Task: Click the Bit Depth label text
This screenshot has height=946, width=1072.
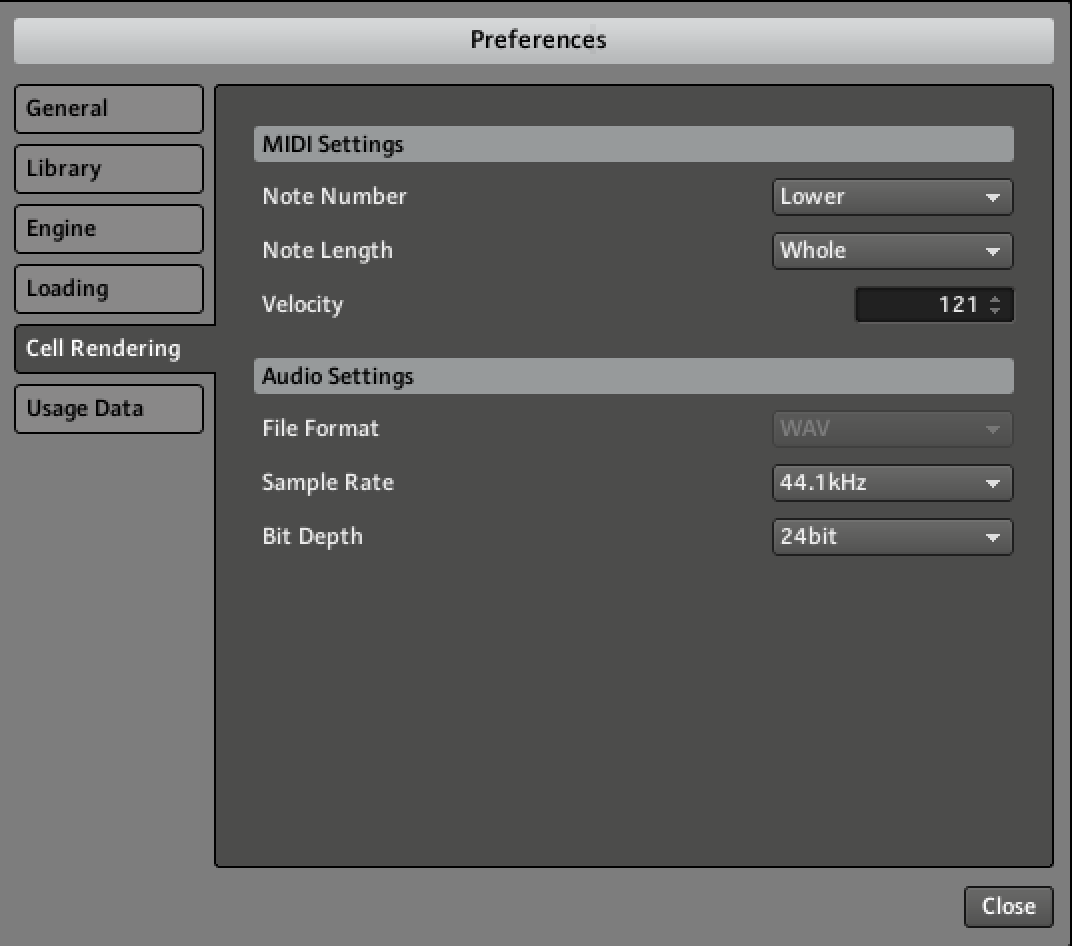Action: 312,537
